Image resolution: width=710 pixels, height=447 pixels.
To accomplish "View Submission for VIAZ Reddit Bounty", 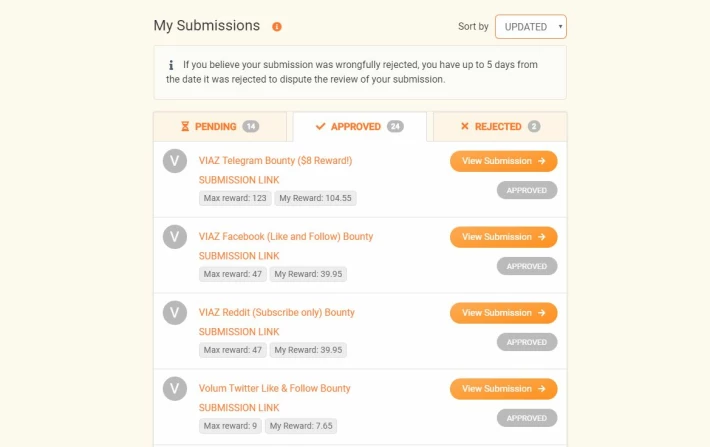I will coord(504,313).
